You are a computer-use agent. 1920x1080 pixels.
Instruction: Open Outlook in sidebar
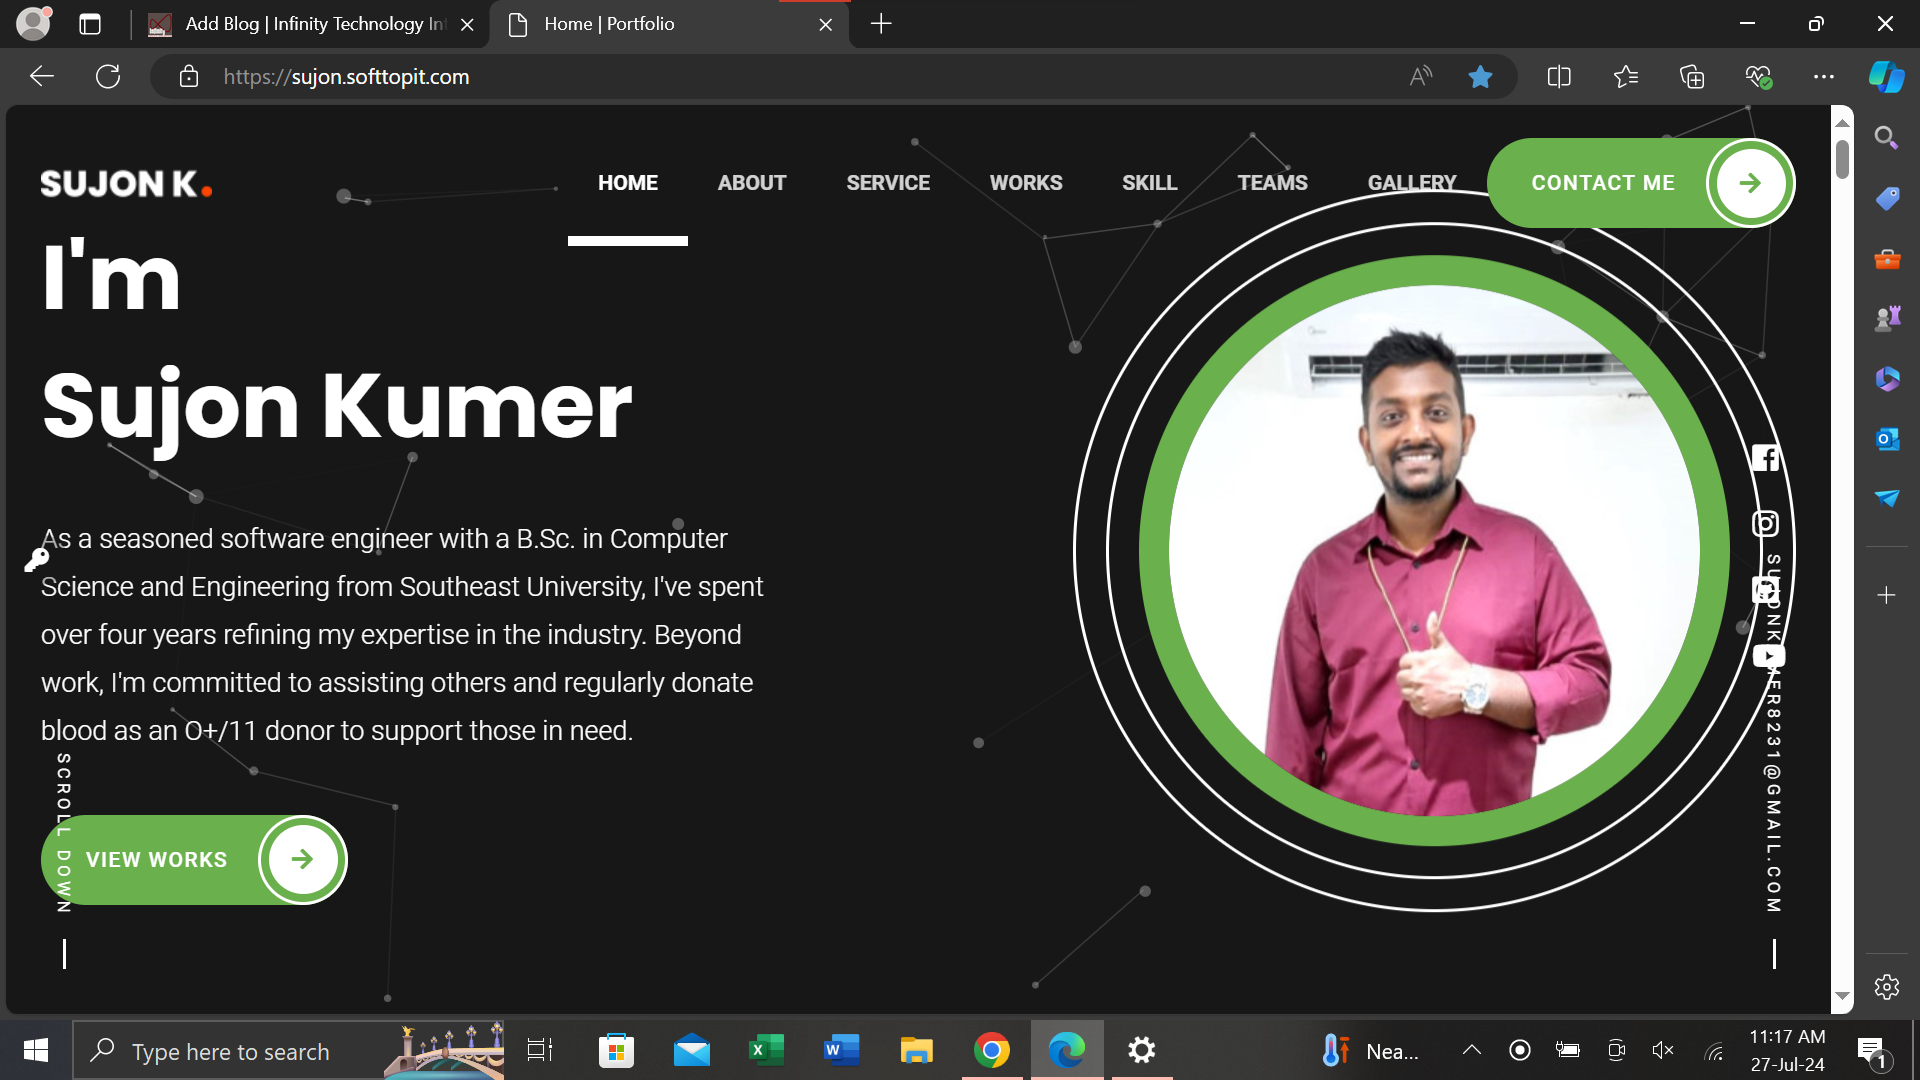tap(1886, 439)
